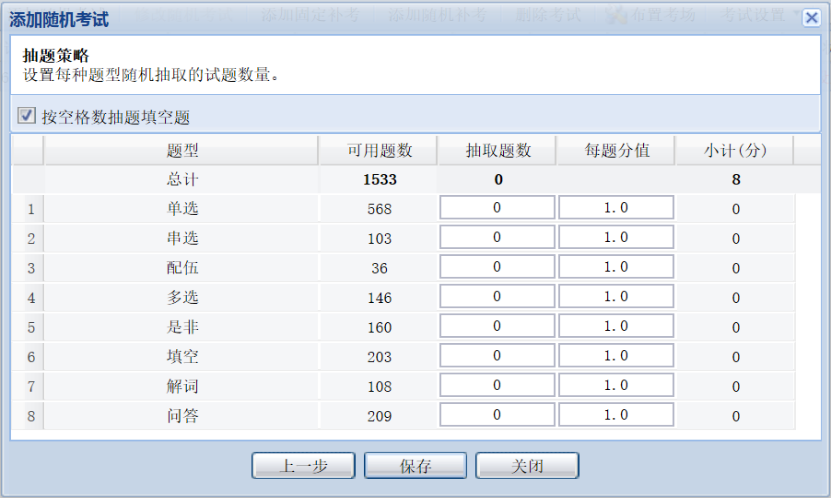Select 抽取题数 input for 串选
The width and height of the screenshot is (831, 498).
497,238
